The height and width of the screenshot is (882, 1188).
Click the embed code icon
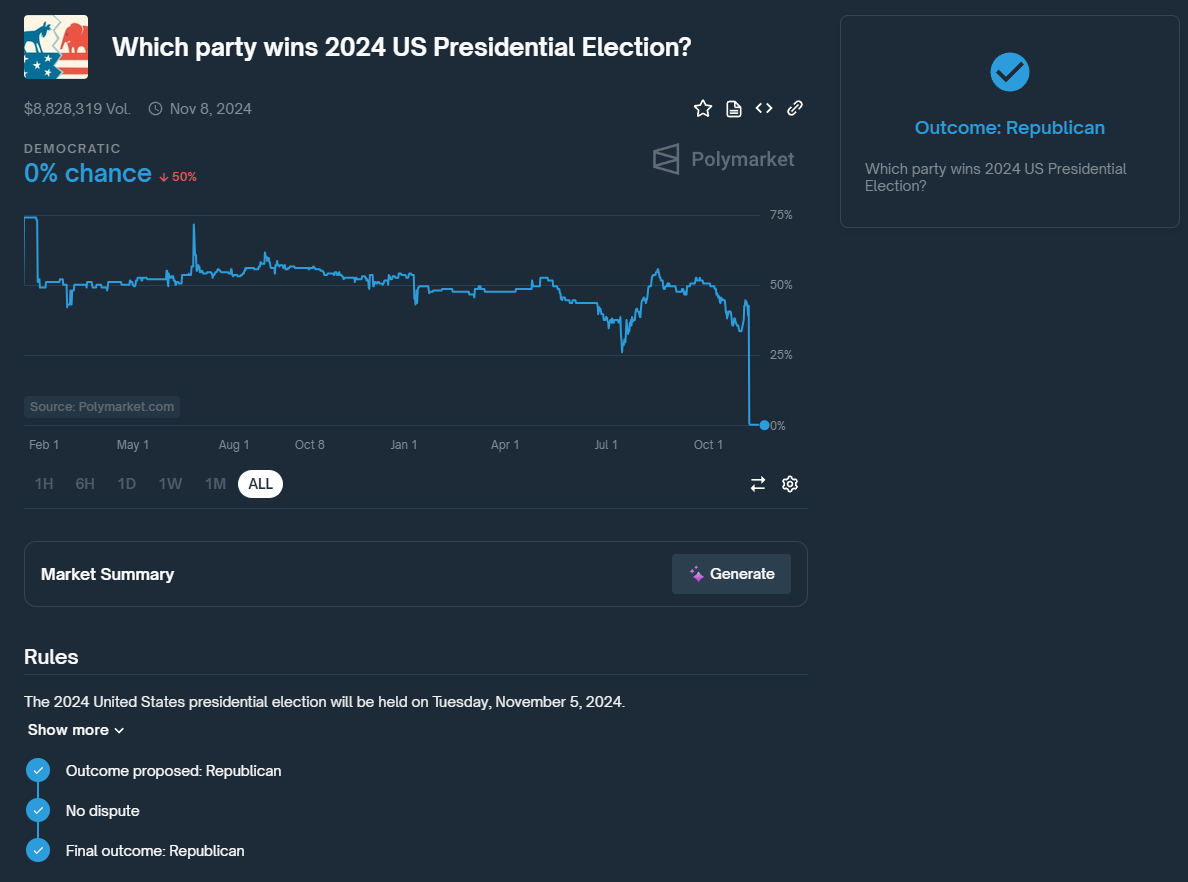tap(764, 108)
